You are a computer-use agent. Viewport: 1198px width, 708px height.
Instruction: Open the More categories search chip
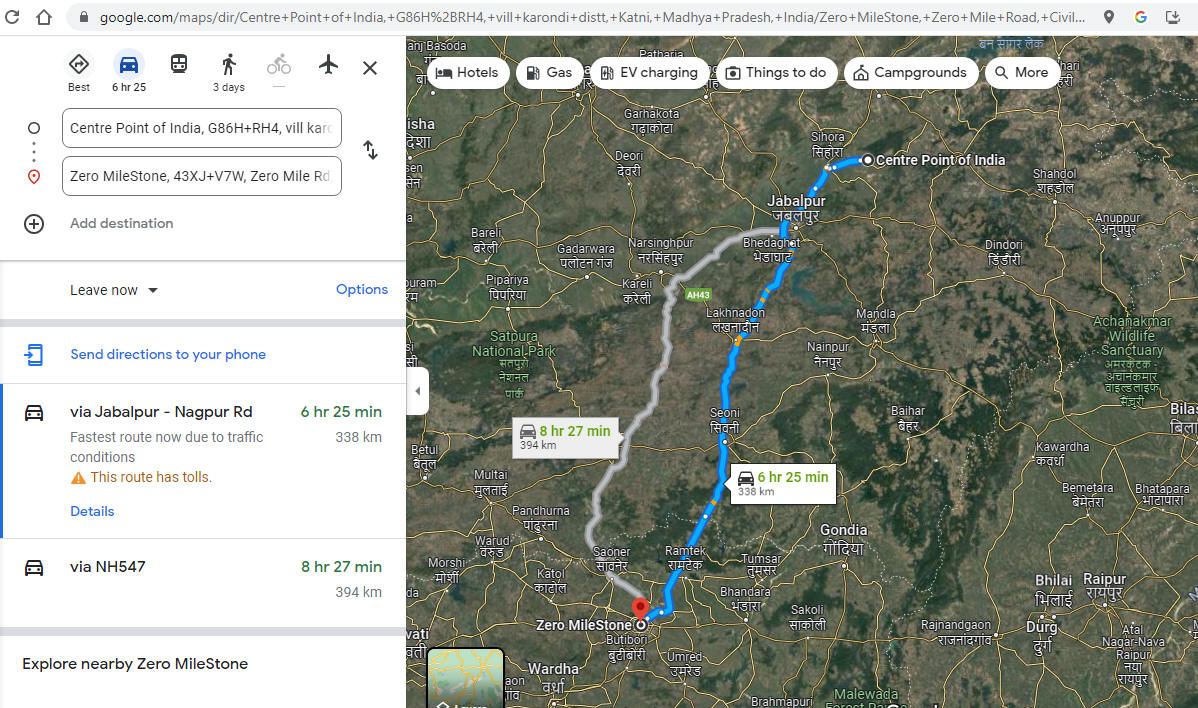(x=1022, y=72)
